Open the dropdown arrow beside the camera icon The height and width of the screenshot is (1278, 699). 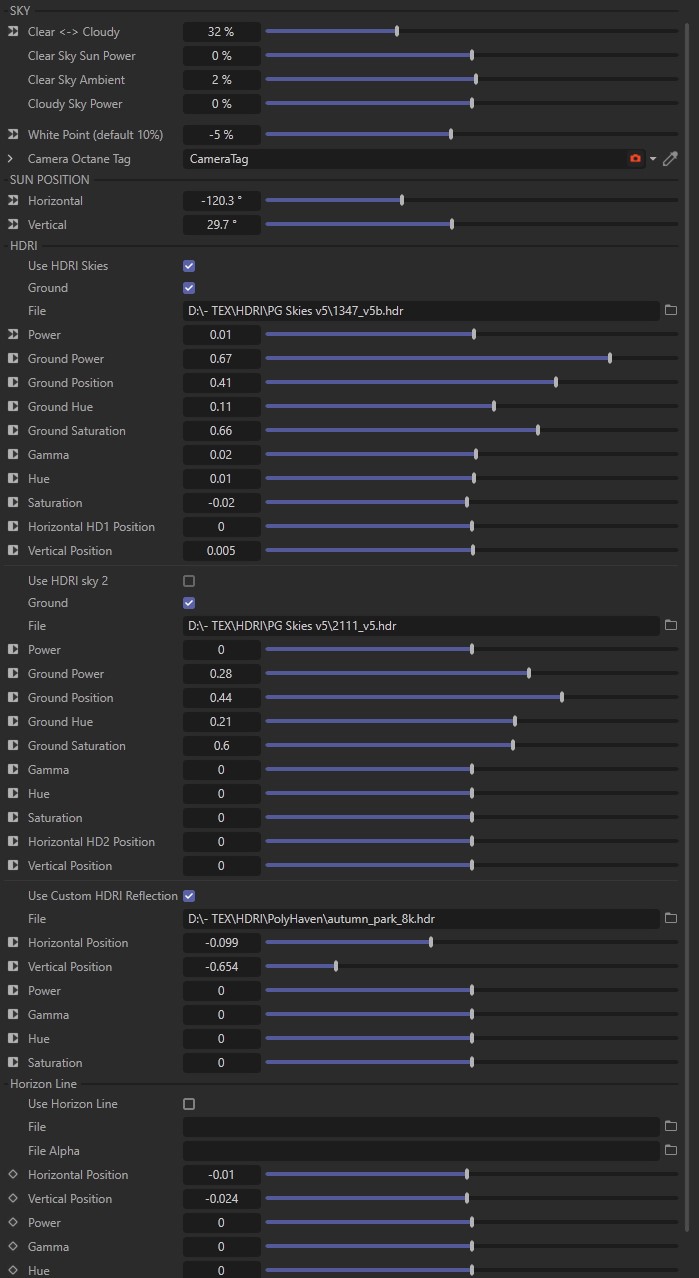[653, 159]
